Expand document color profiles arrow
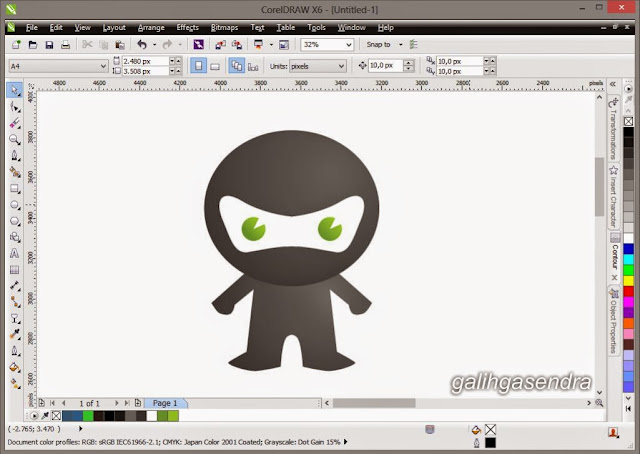640x454 pixels. coord(346,442)
